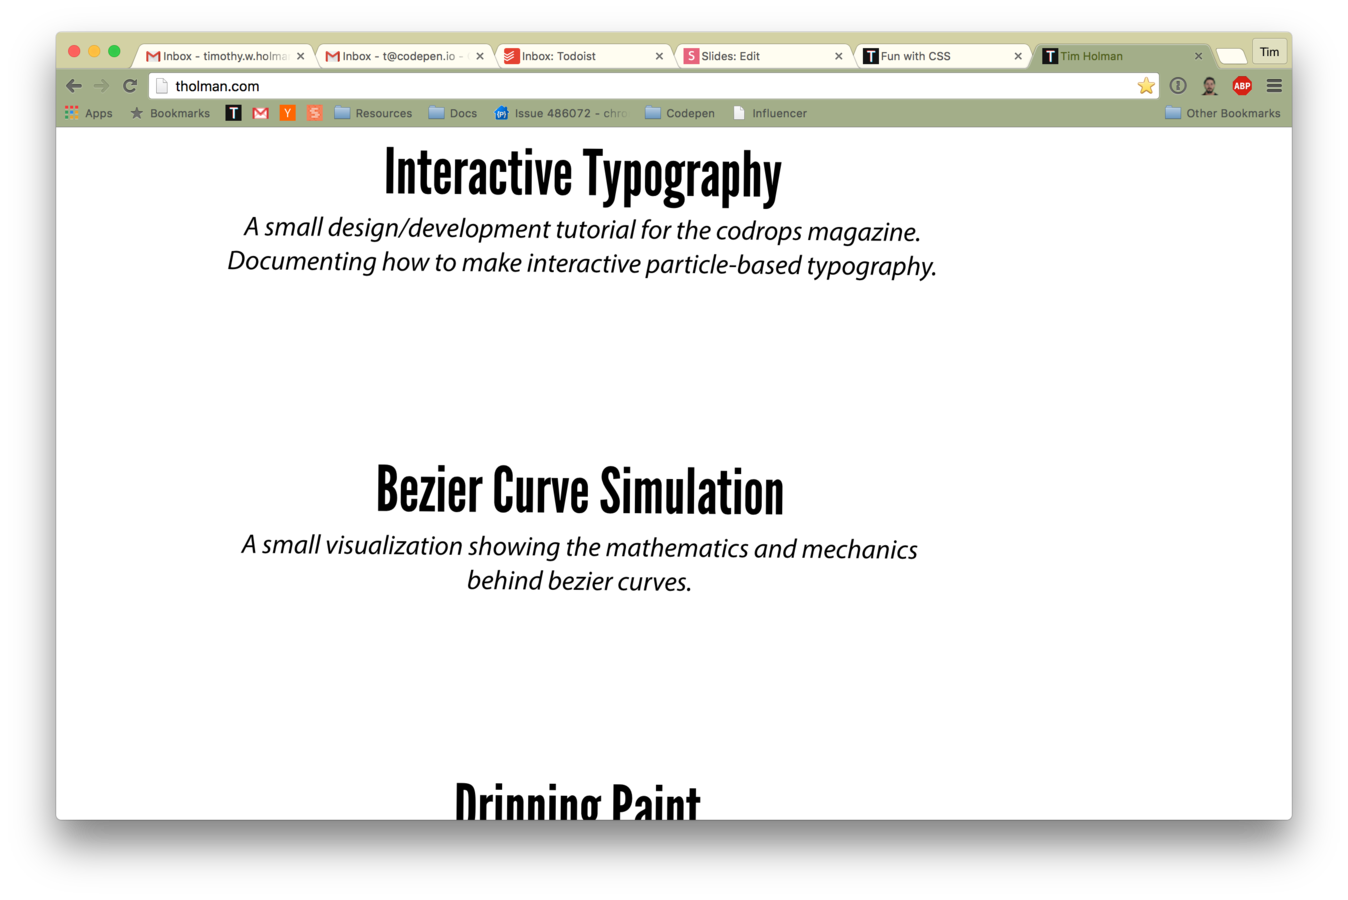The width and height of the screenshot is (1348, 900).
Task: Focus the tholman.com address bar
Action: pyautogui.click(x=652, y=86)
